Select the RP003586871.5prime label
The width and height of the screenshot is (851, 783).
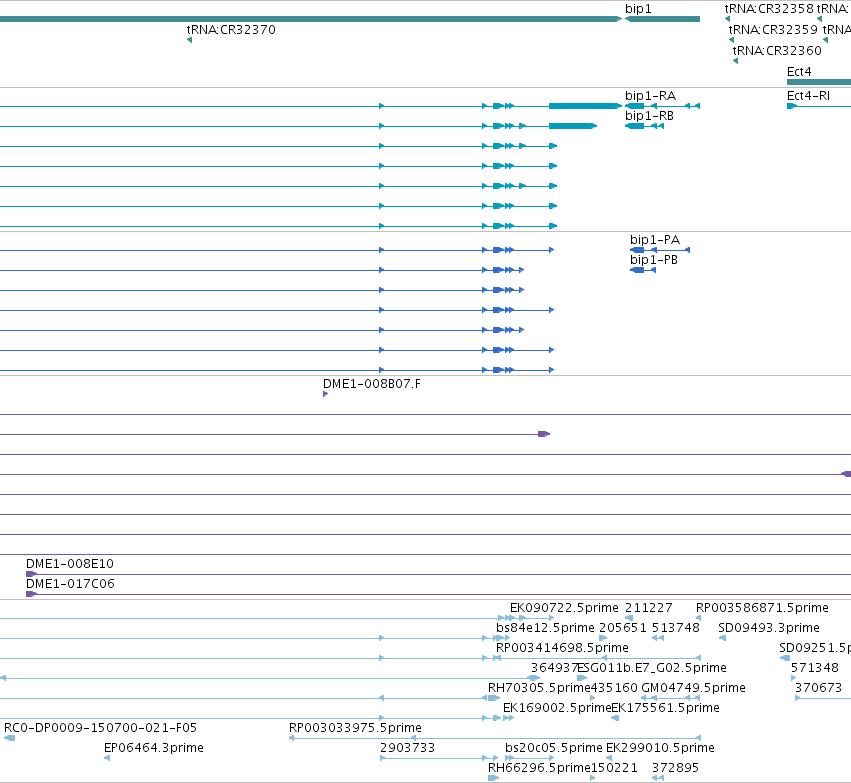(762, 607)
